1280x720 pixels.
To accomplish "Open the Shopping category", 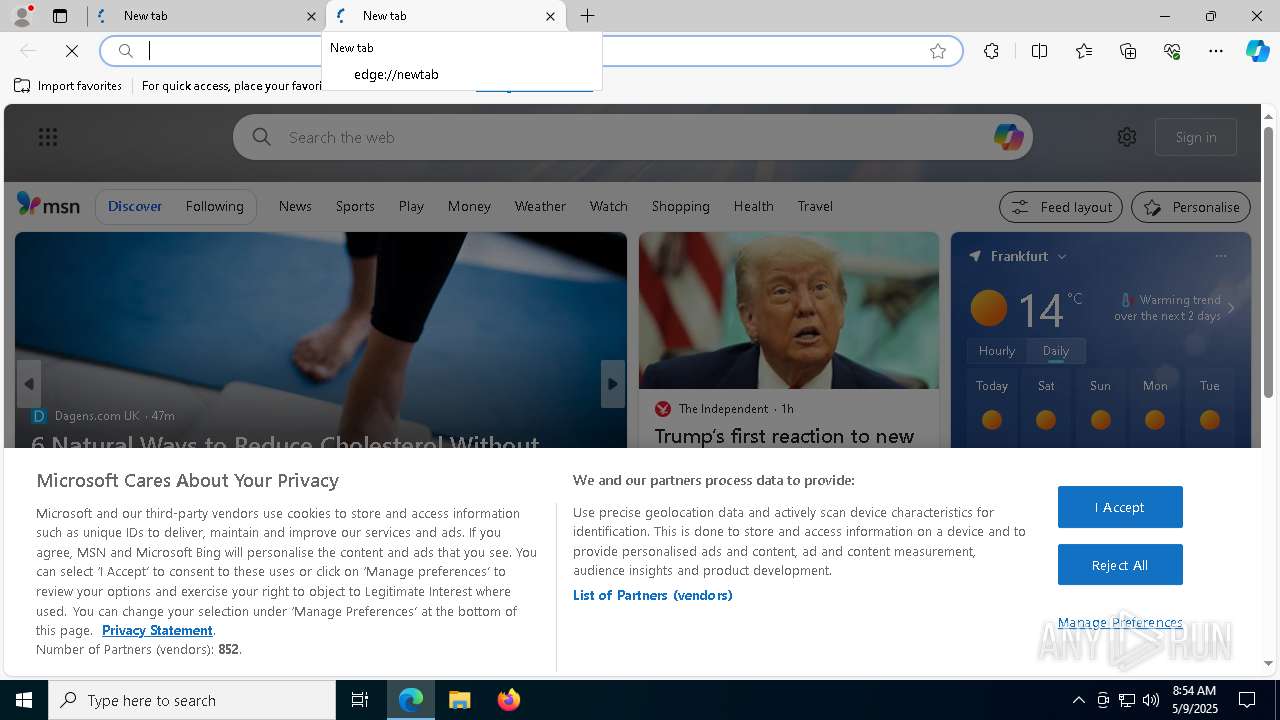I will [x=680, y=206].
